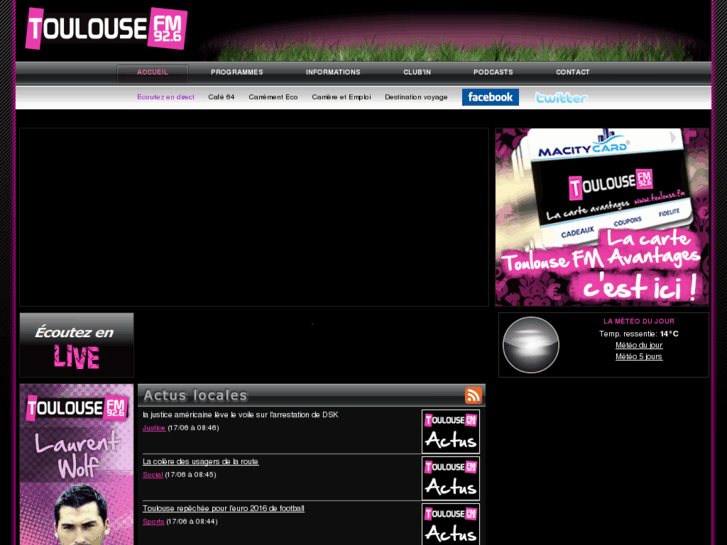Subscribe via the orange RSS feed icon
Image resolution: width=727 pixels, height=545 pixels.
(473, 396)
